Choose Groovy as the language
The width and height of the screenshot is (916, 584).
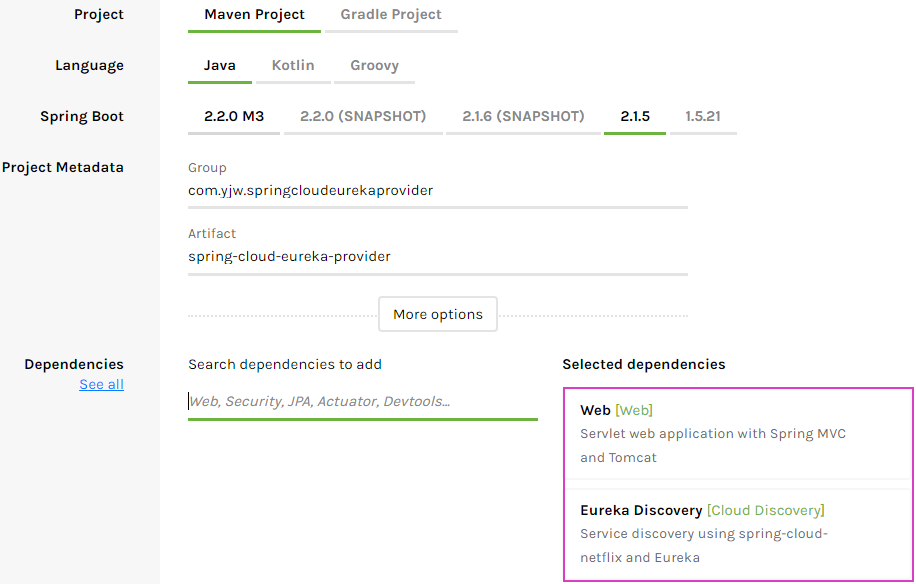[374, 65]
